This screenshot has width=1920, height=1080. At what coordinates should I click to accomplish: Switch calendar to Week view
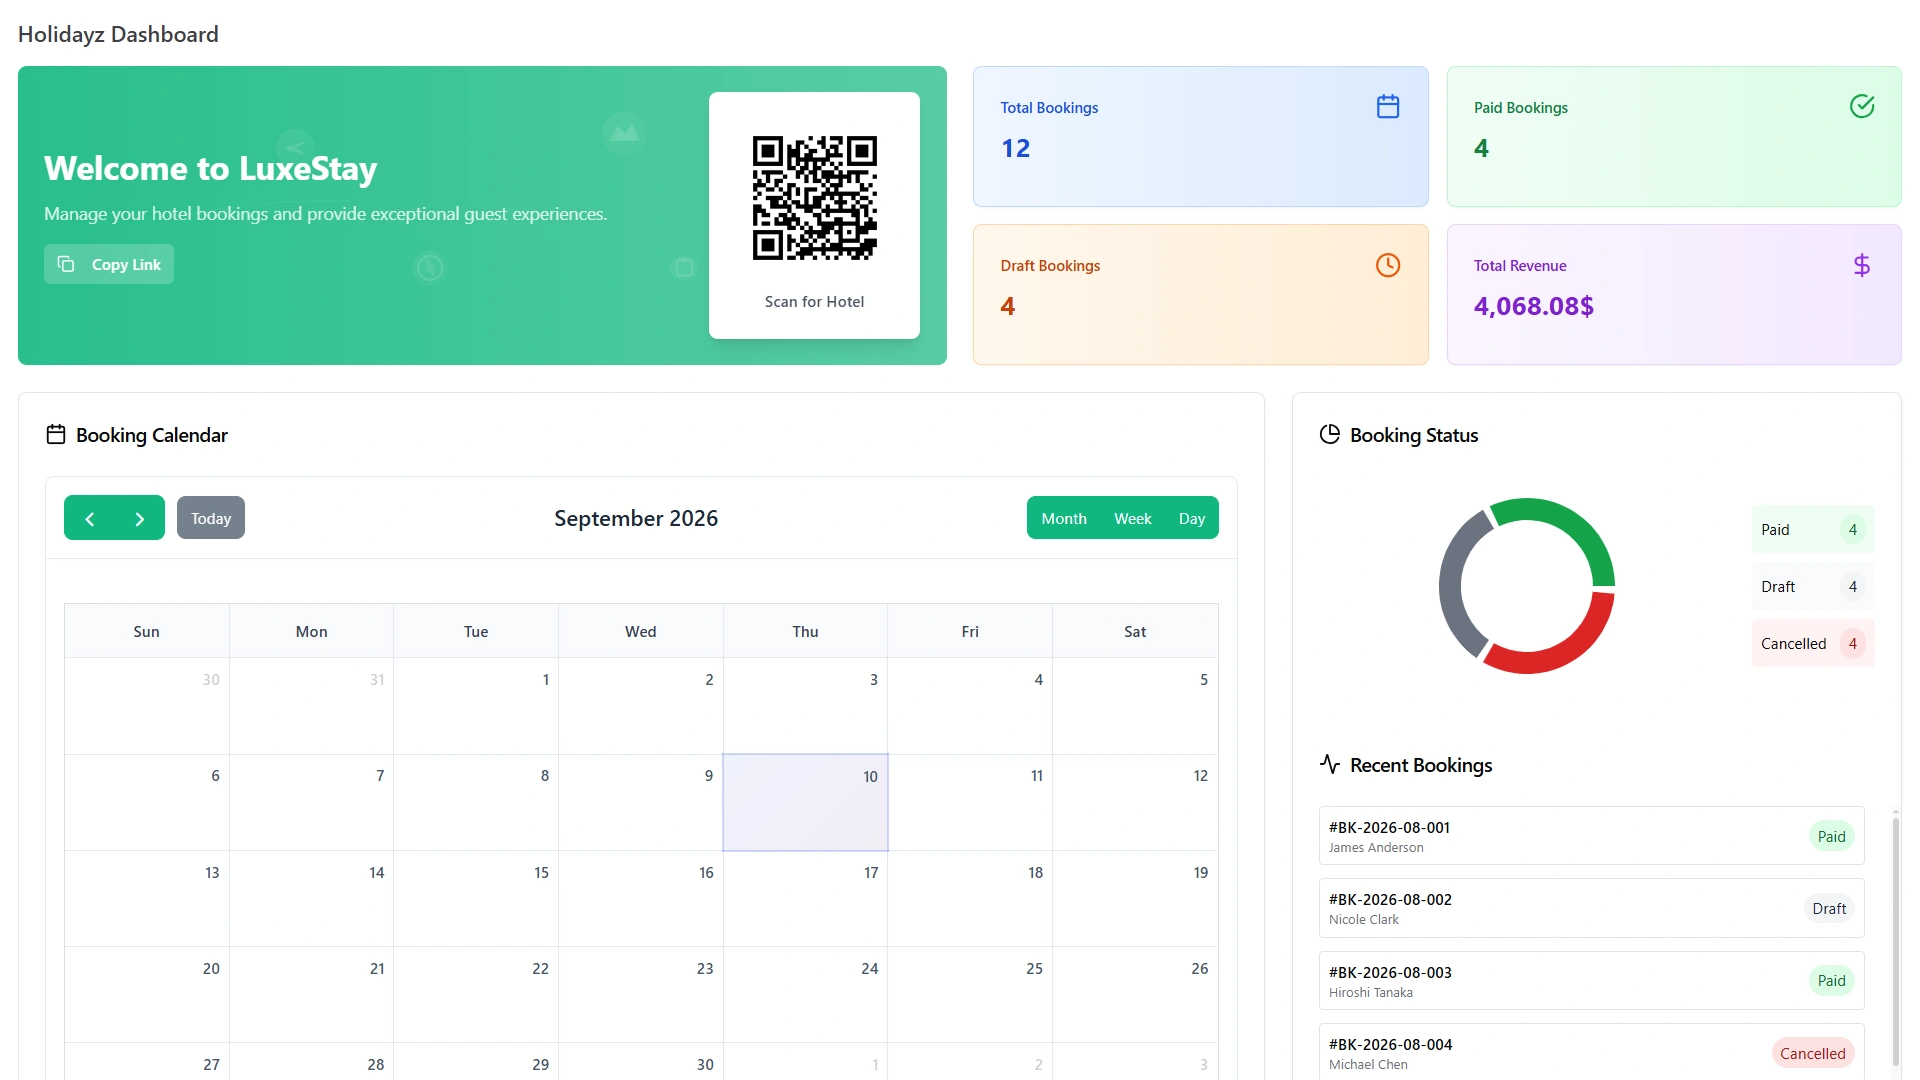[x=1133, y=518]
